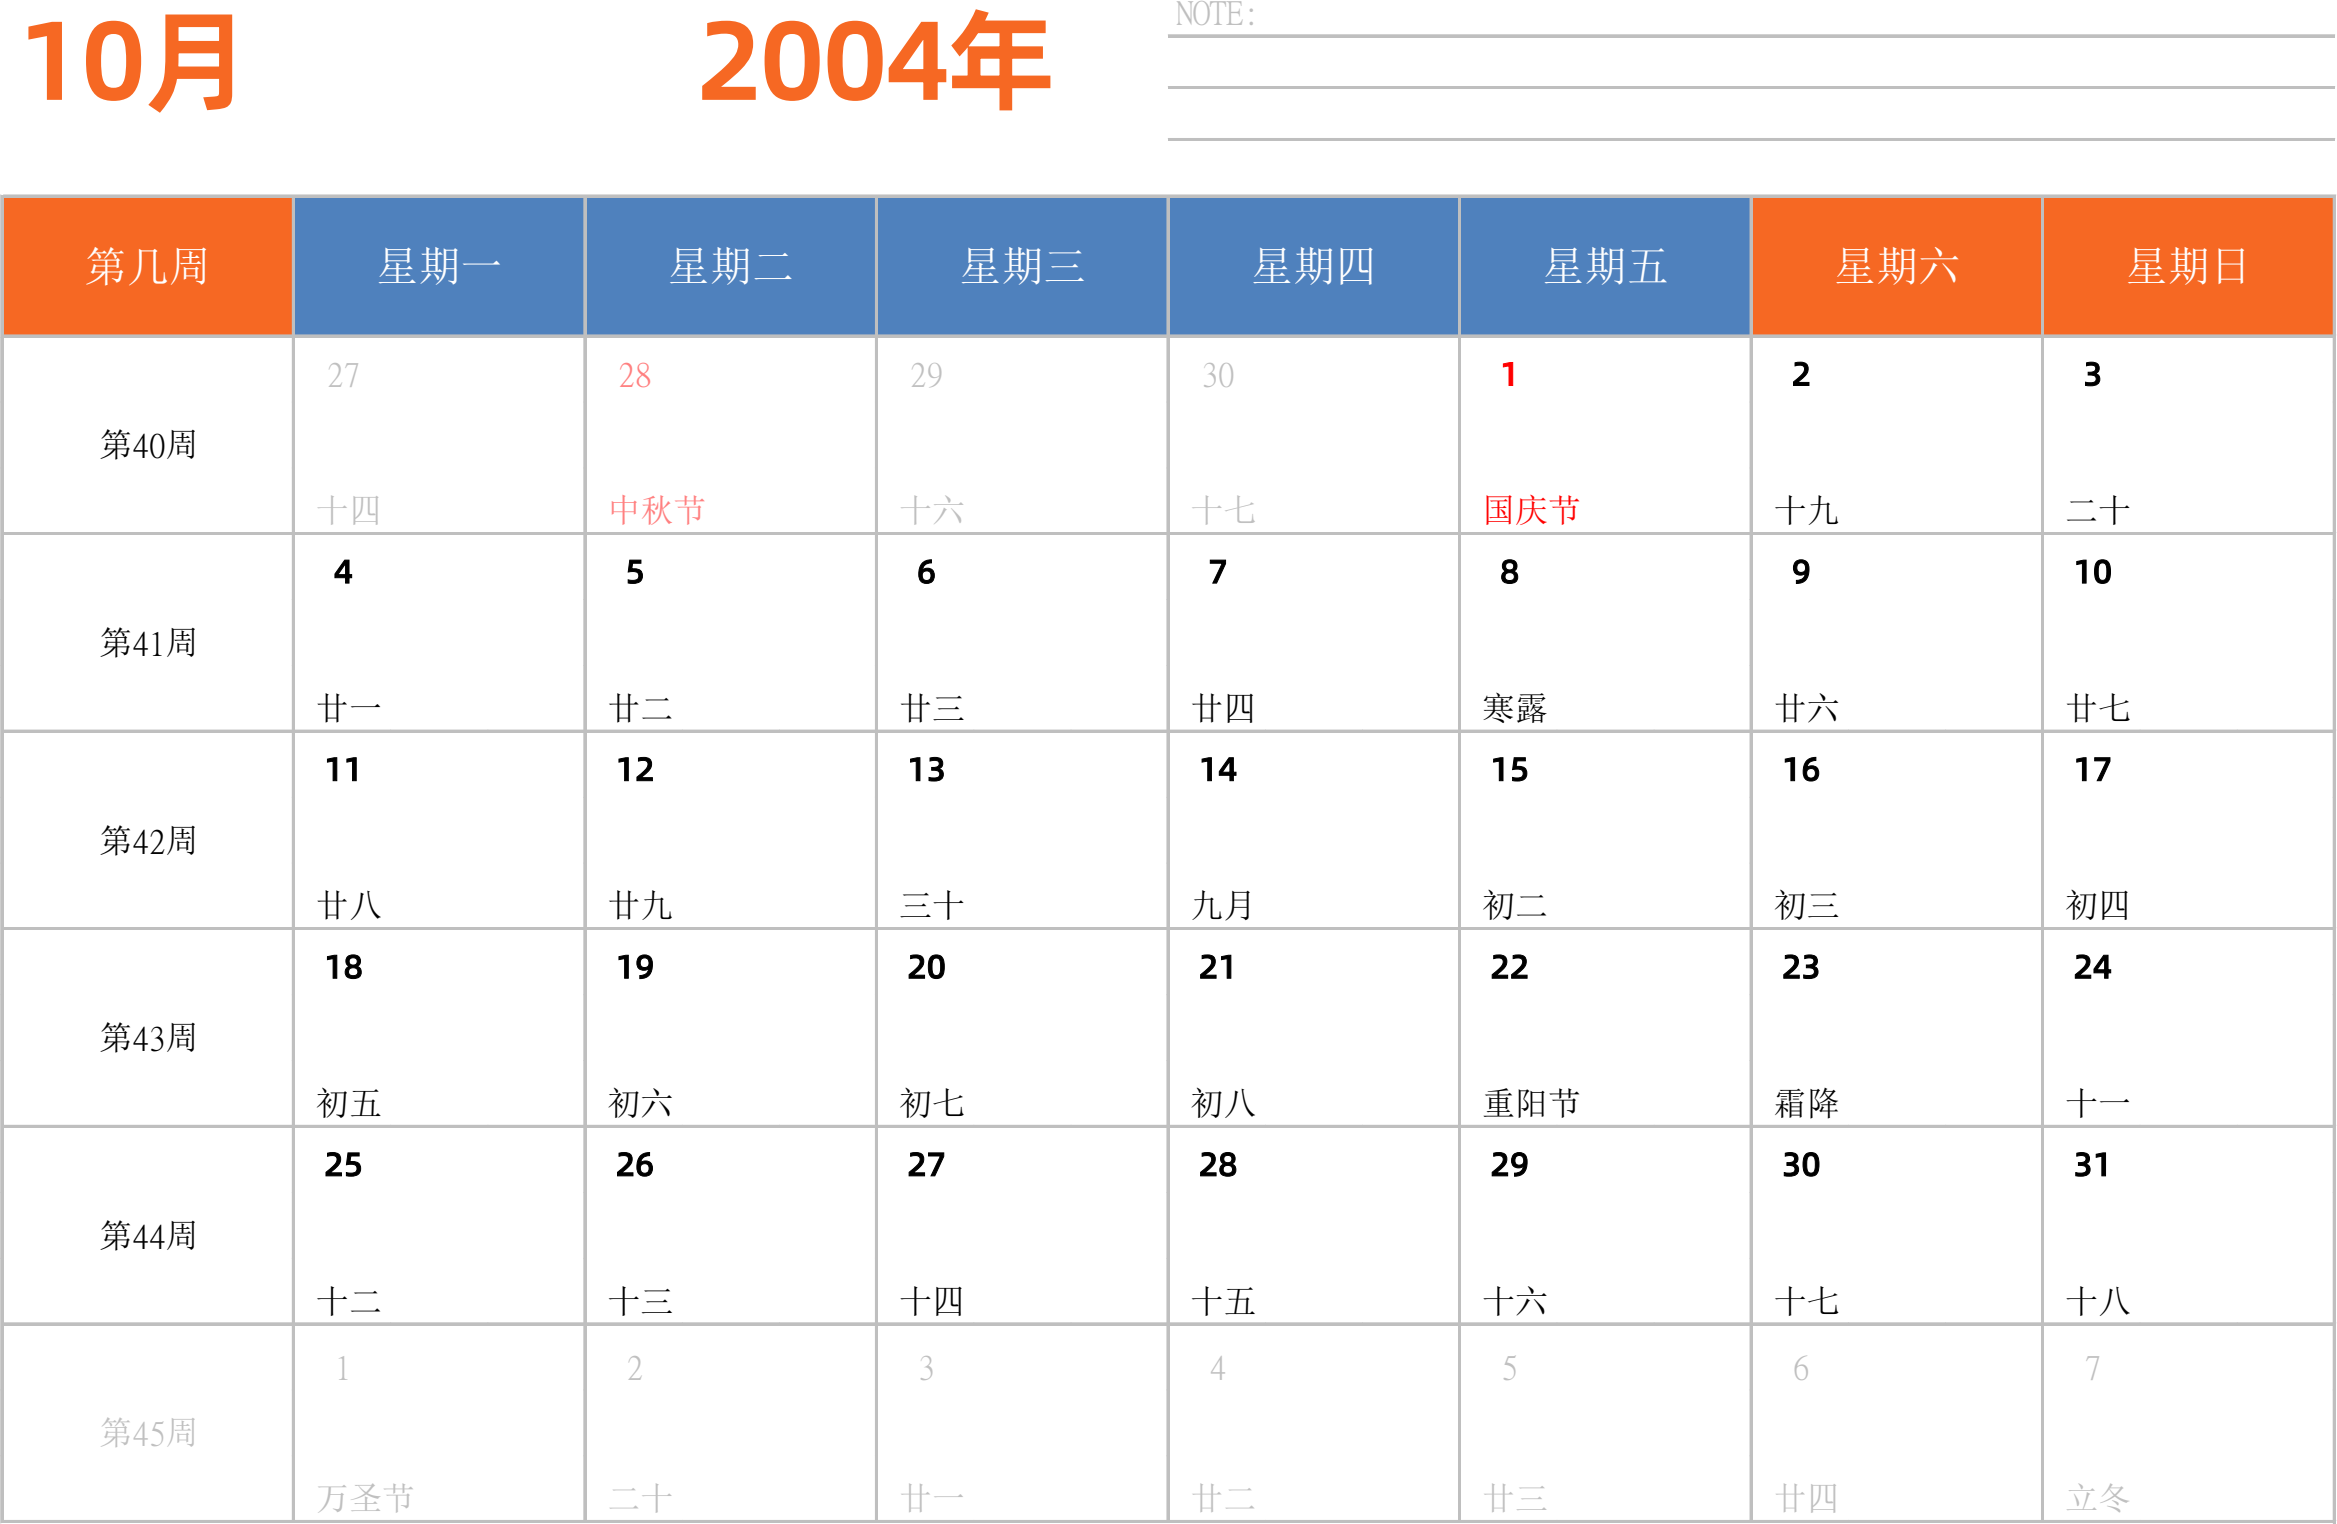Image resolution: width=2337 pixels, height=1524 pixels.
Task: Click the 国庆节 holiday label
Action: pos(1531,510)
